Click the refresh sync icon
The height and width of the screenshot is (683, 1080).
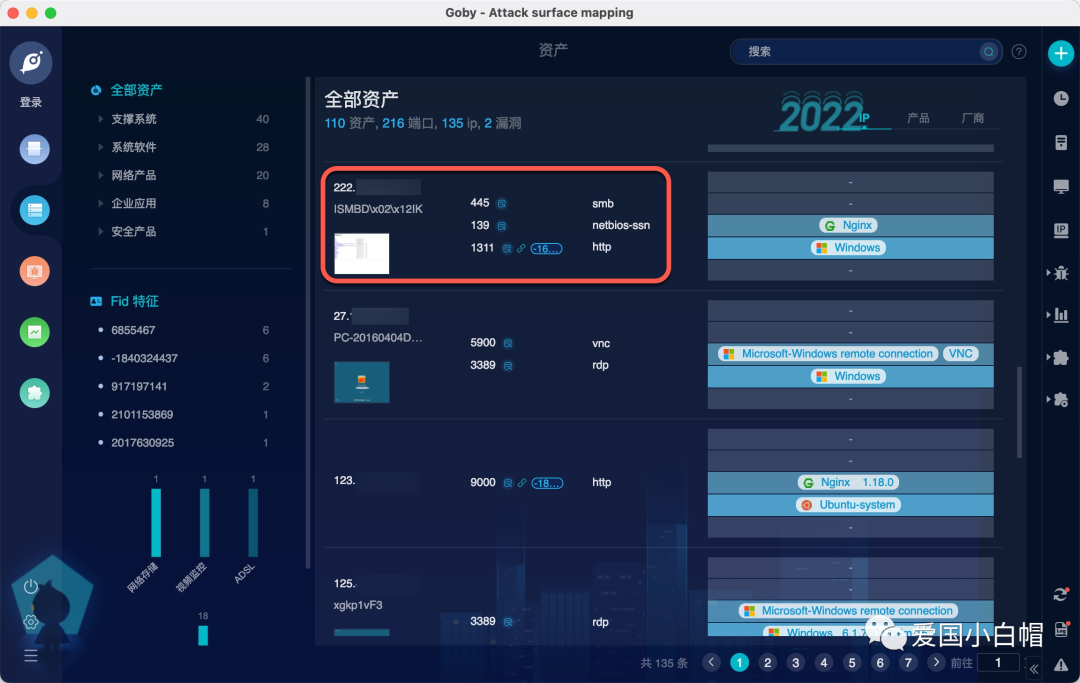click(x=1061, y=594)
